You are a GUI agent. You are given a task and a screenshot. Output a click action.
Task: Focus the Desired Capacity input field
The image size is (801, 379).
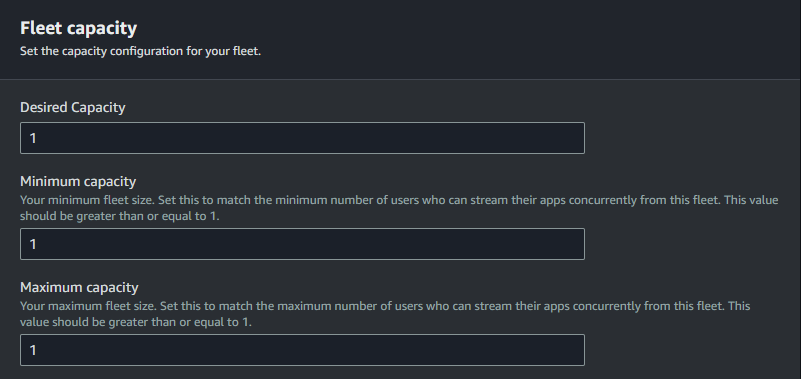click(302, 138)
